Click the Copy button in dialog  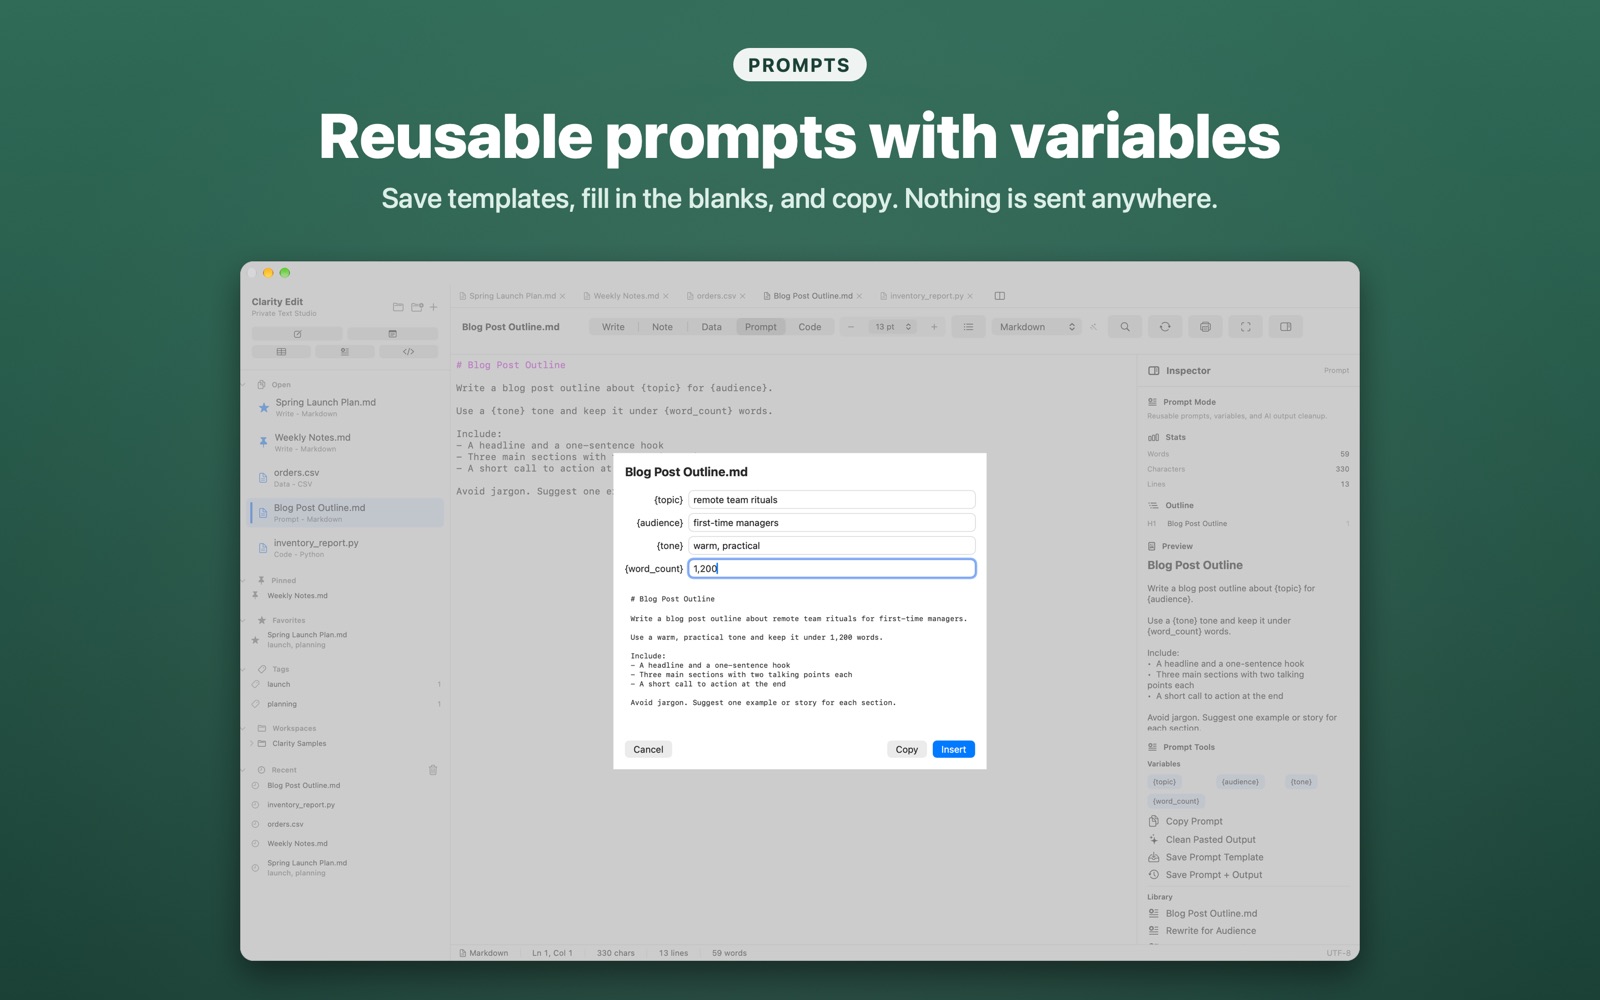[x=906, y=749]
